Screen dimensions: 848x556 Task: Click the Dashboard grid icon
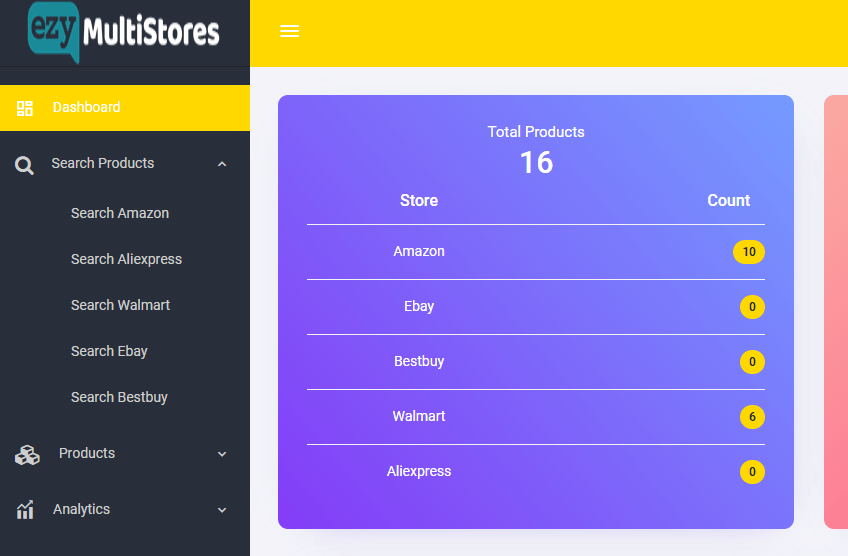click(25, 108)
